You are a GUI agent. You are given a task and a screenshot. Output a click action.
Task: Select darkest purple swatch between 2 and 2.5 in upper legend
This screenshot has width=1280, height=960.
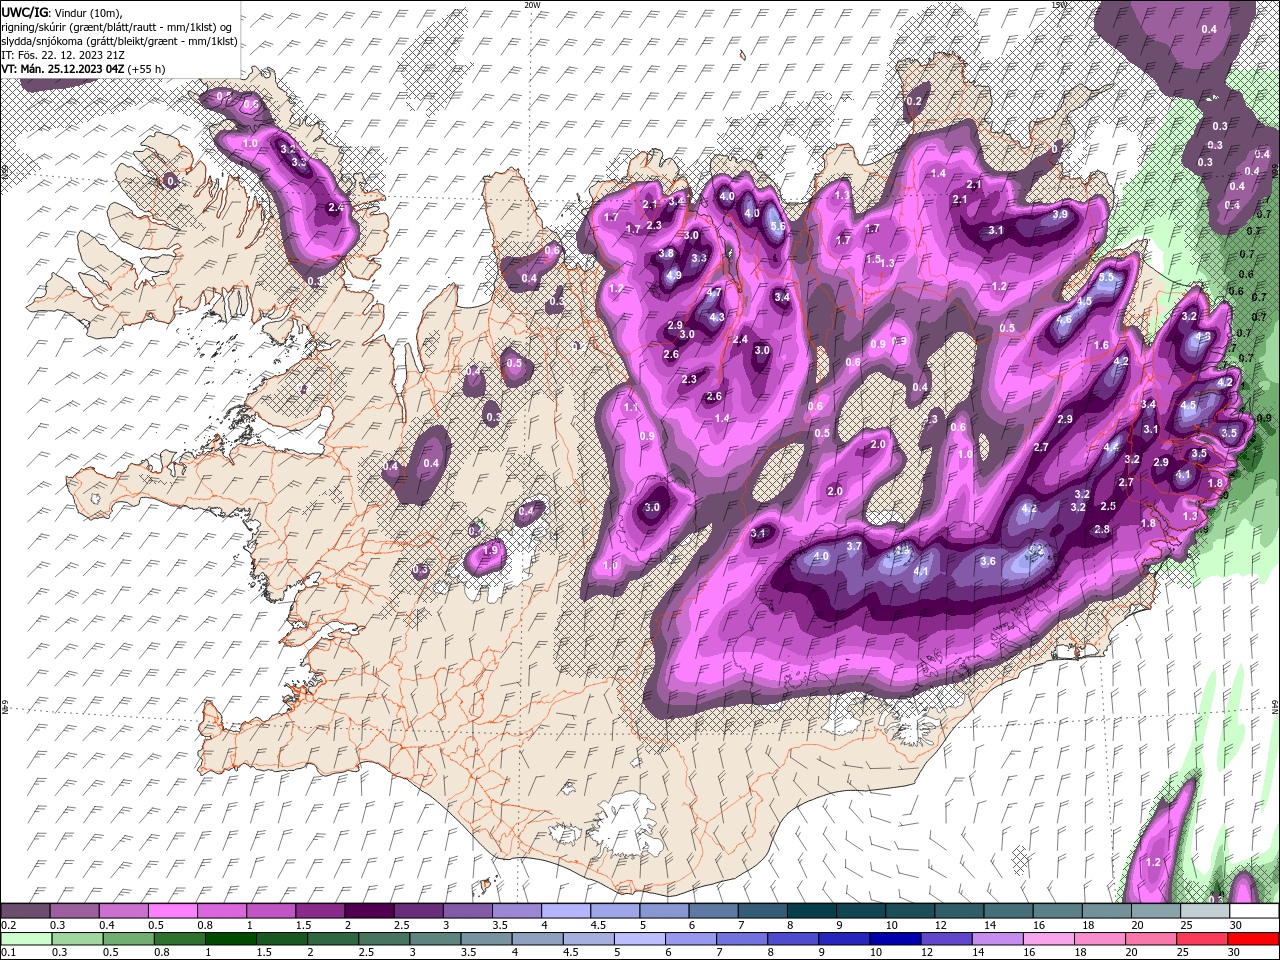(x=370, y=911)
